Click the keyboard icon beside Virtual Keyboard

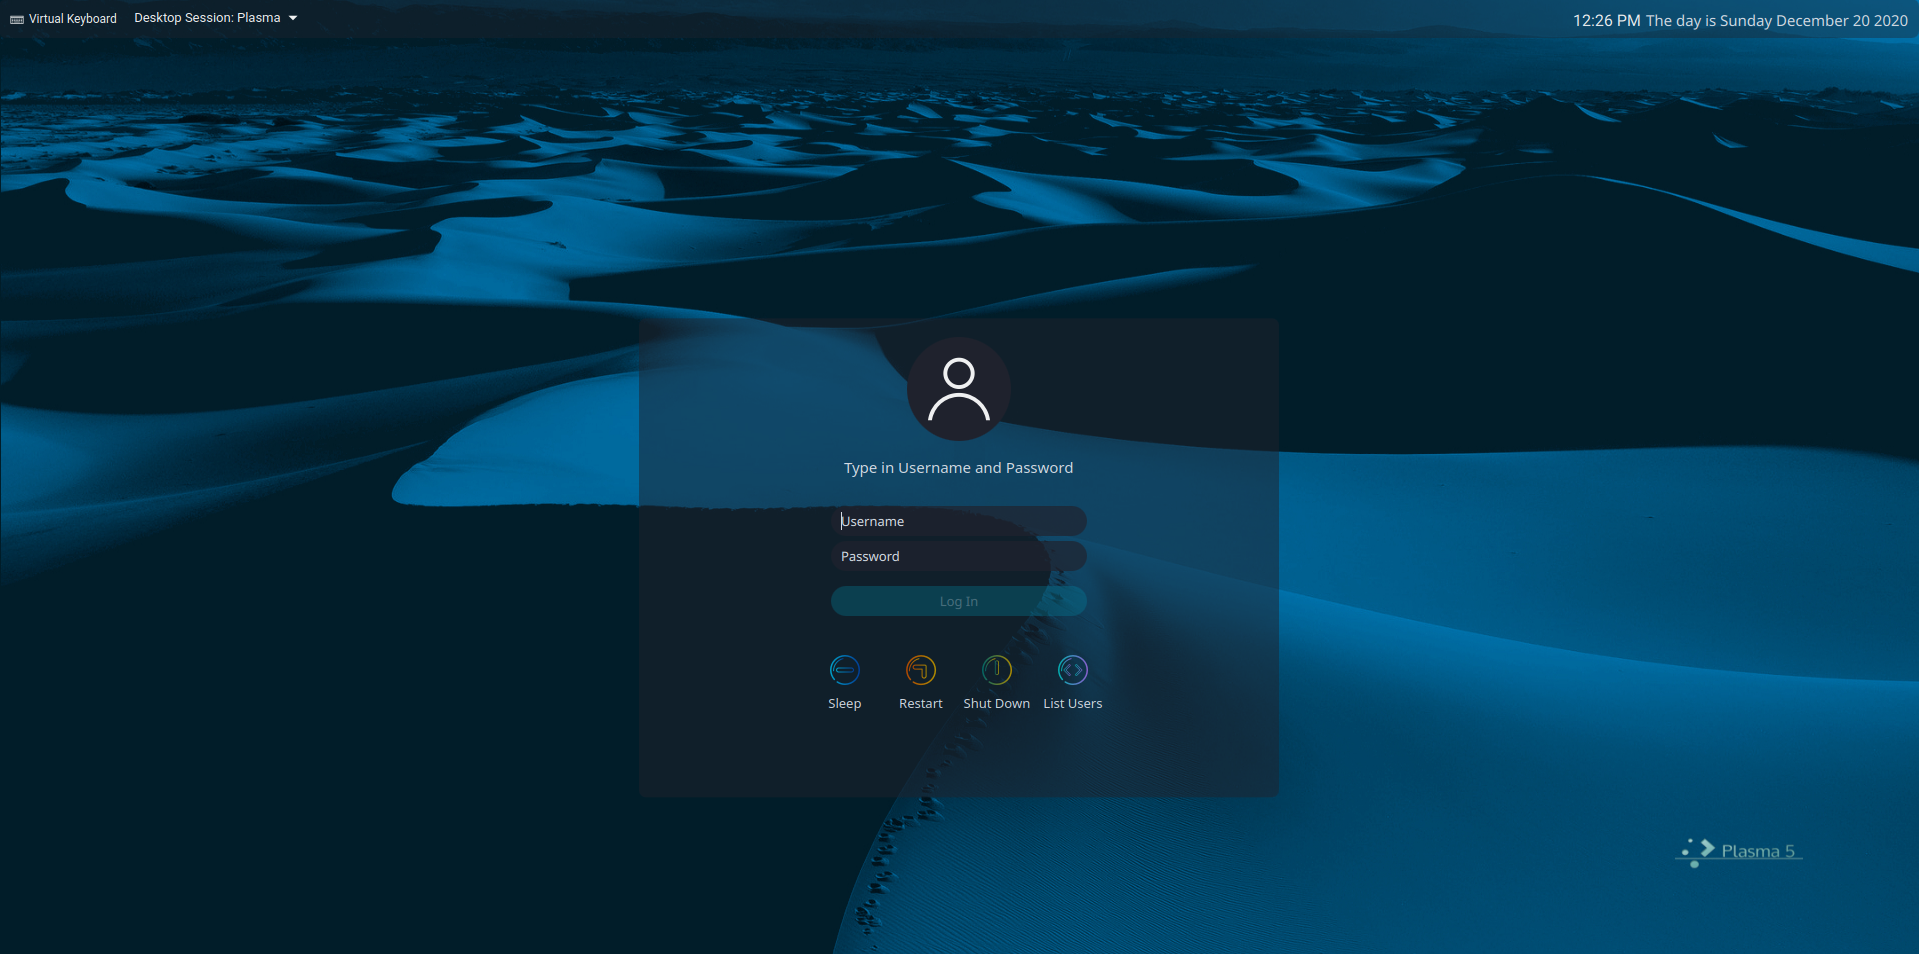[17, 19]
